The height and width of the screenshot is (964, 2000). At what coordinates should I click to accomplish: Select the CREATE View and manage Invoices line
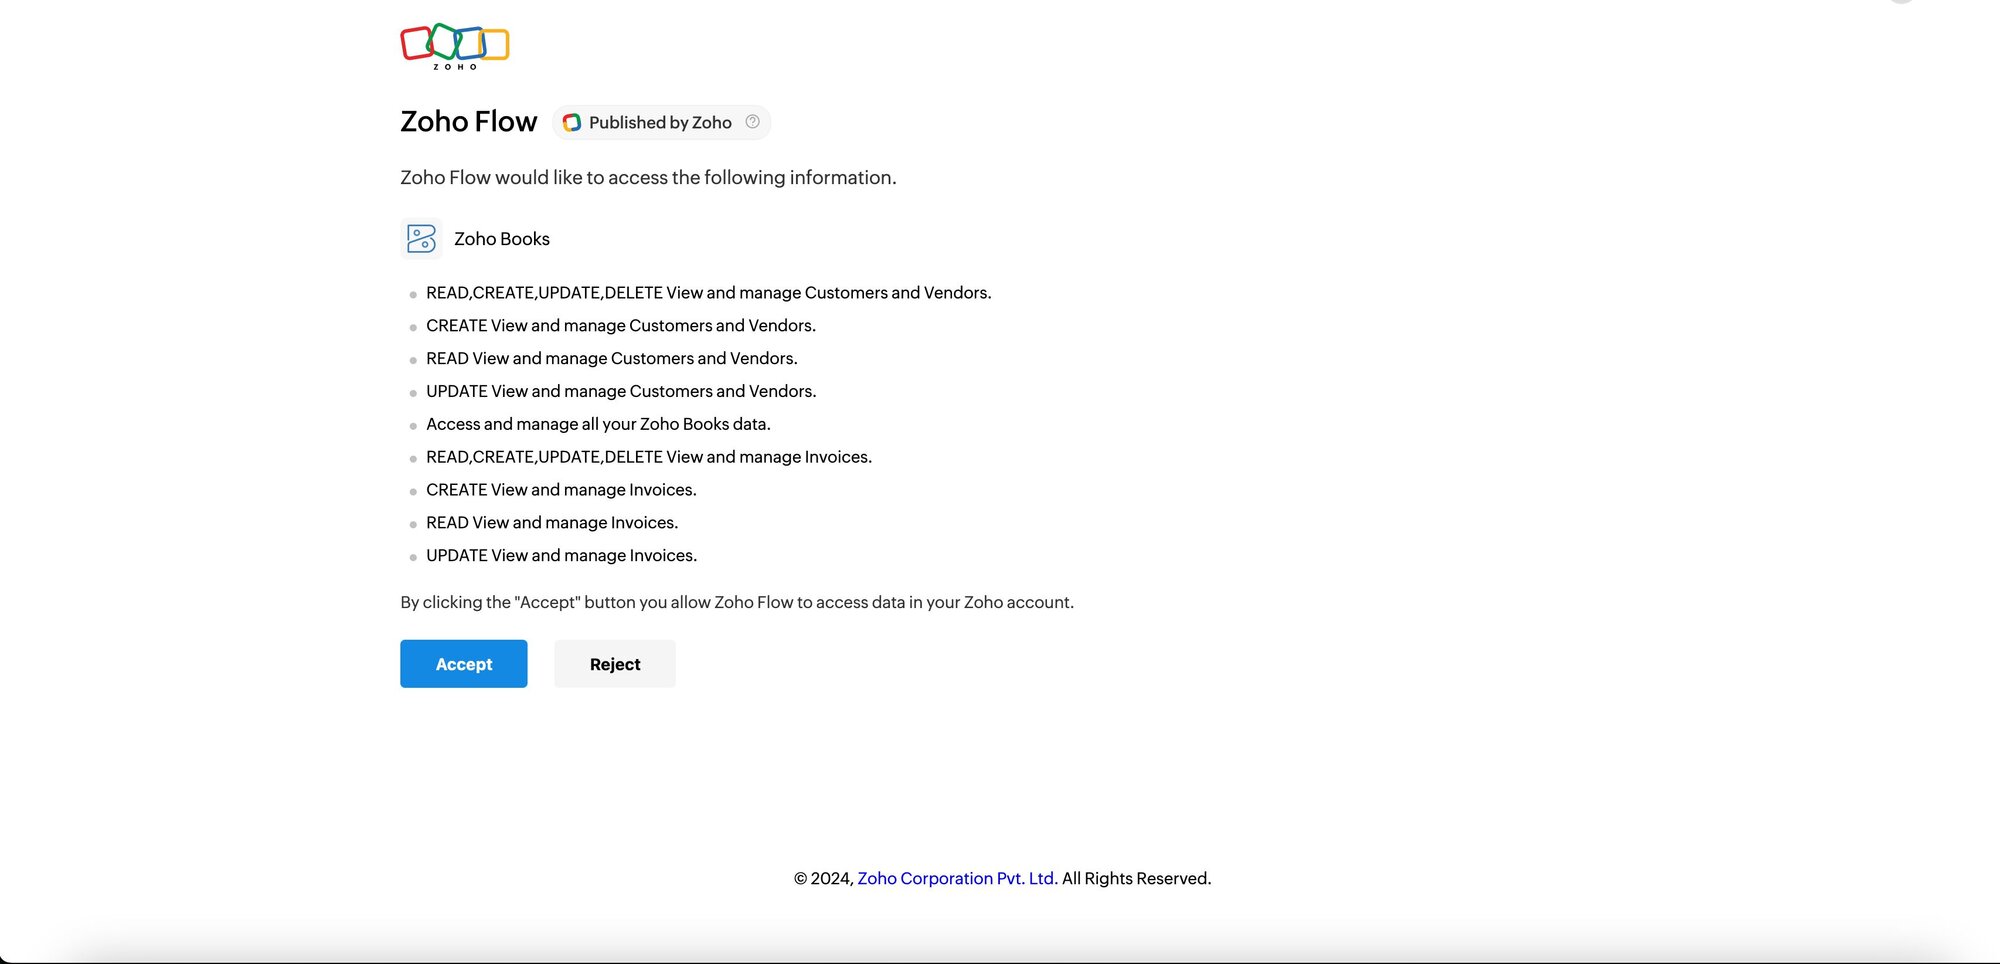tap(561, 490)
